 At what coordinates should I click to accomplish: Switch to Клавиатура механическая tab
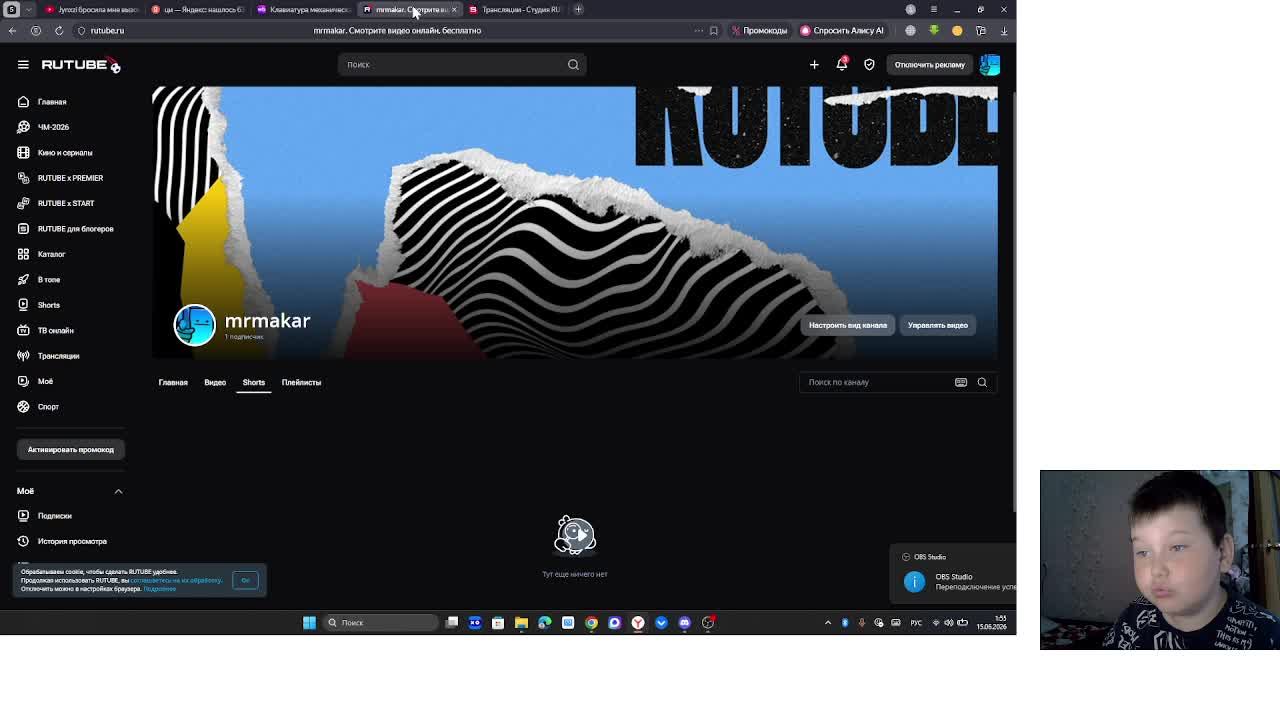tap(303, 10)
